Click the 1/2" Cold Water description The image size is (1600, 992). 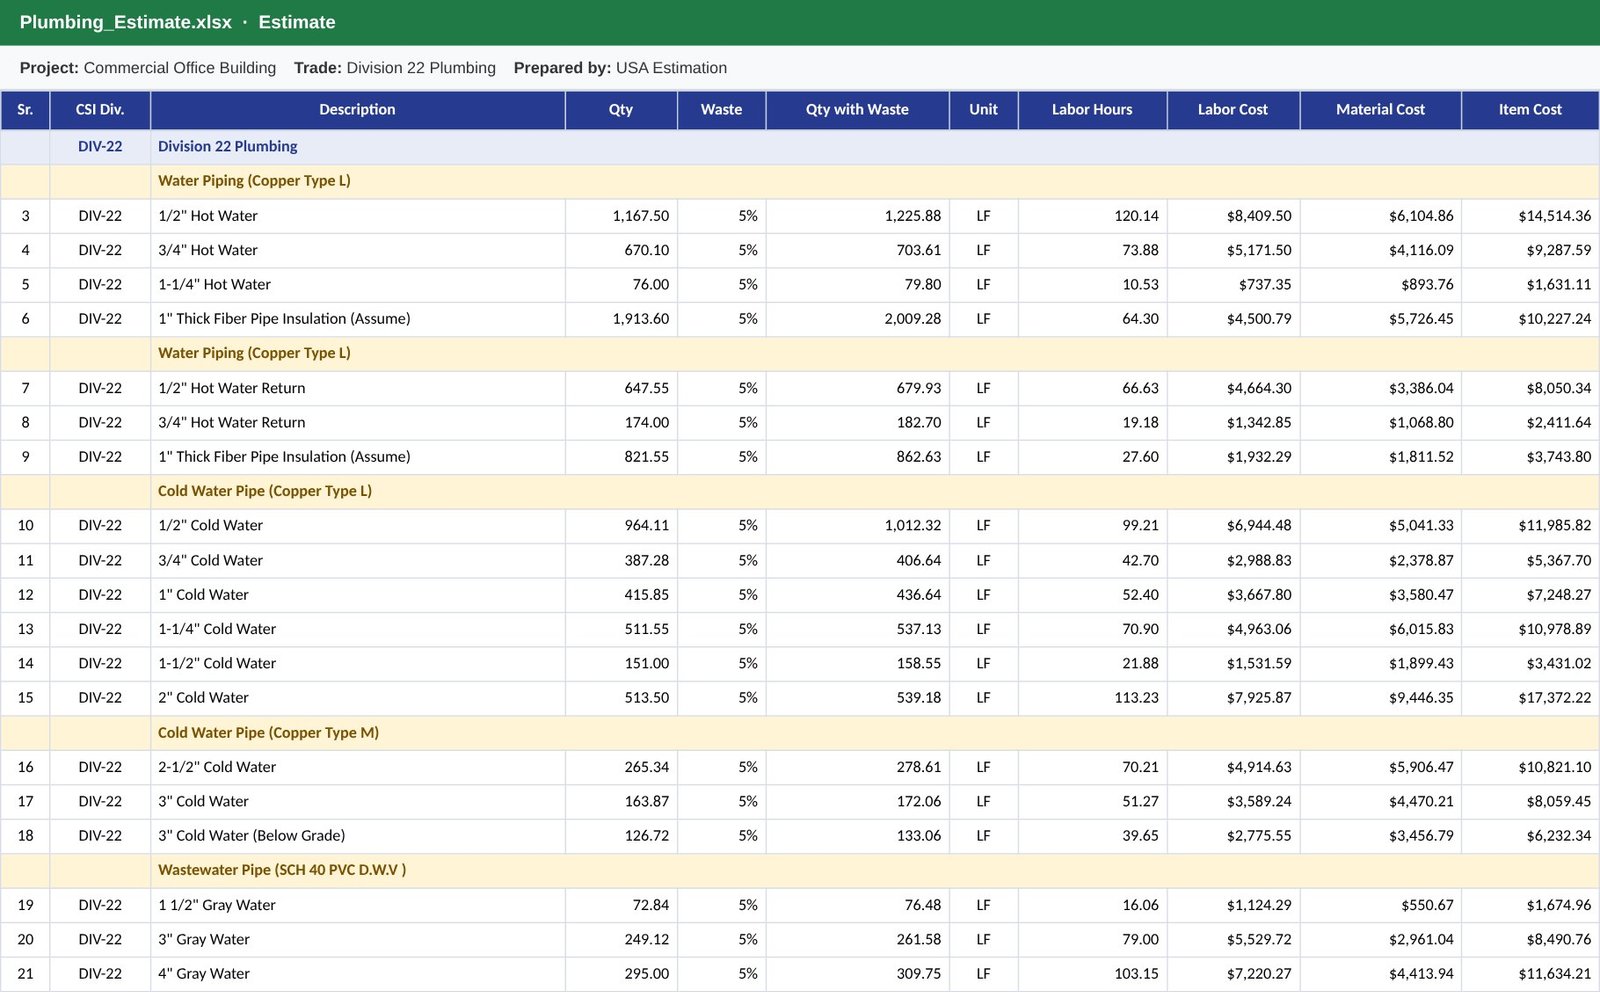pos(357,526)
